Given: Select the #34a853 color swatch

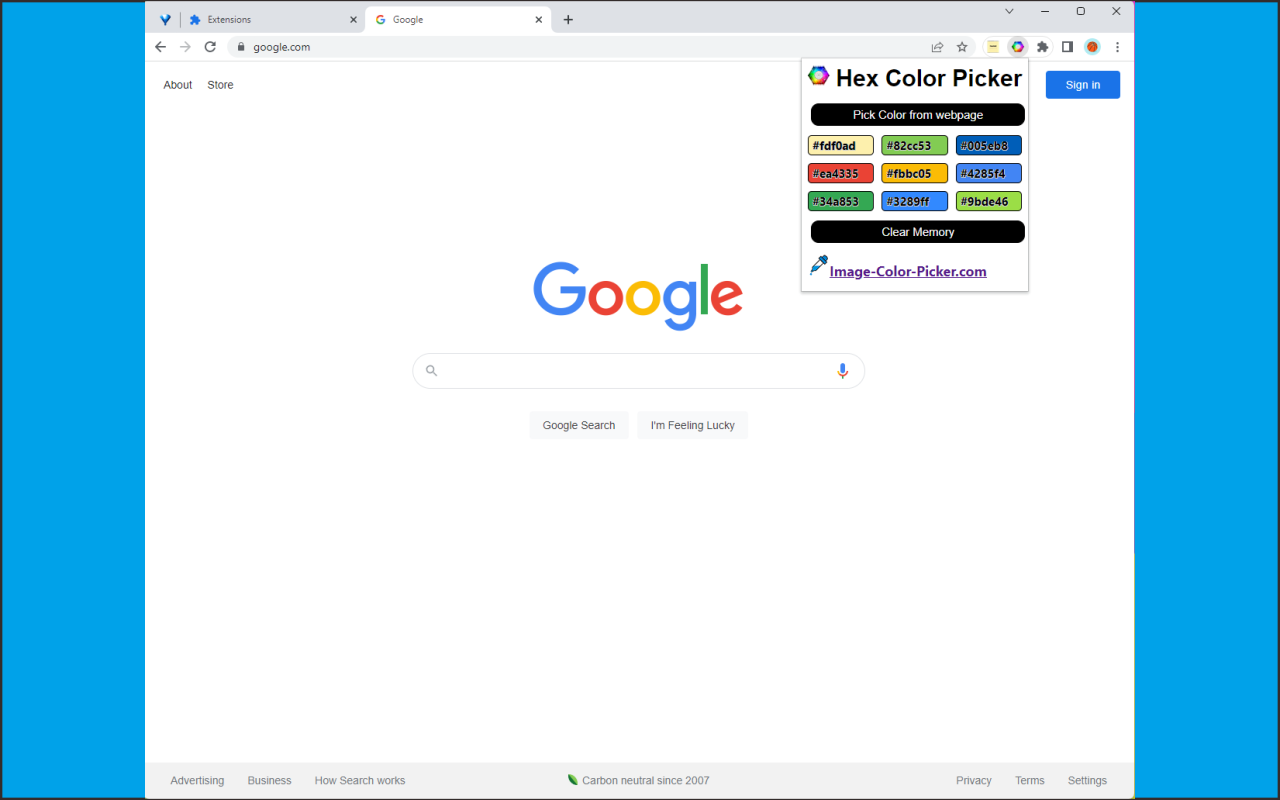Looking at the screenshot, I should point(841,202).
